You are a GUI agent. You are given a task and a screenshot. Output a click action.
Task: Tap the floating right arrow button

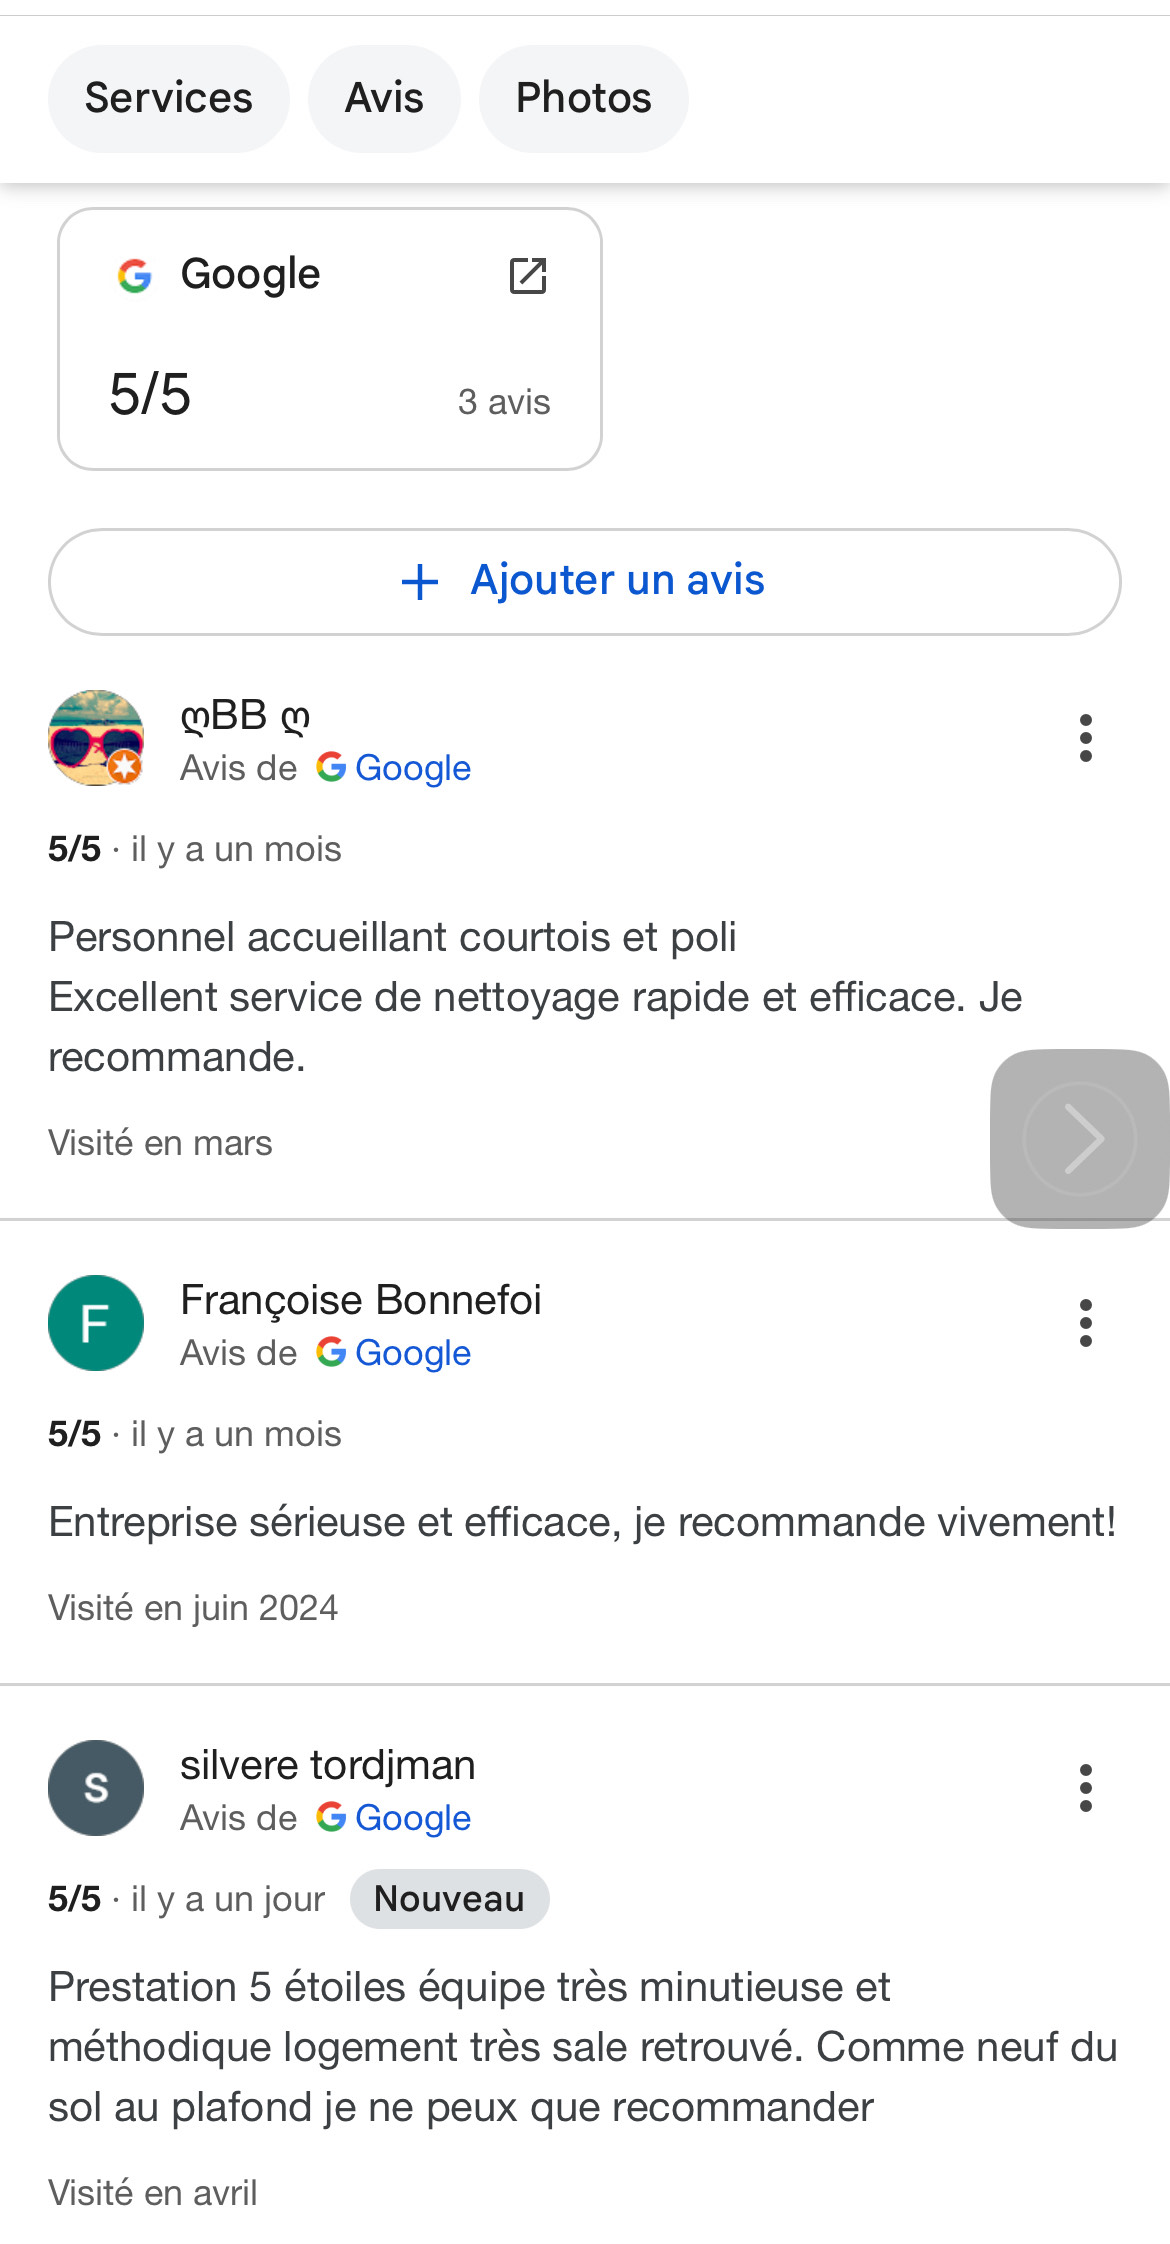[1080, 1138]
